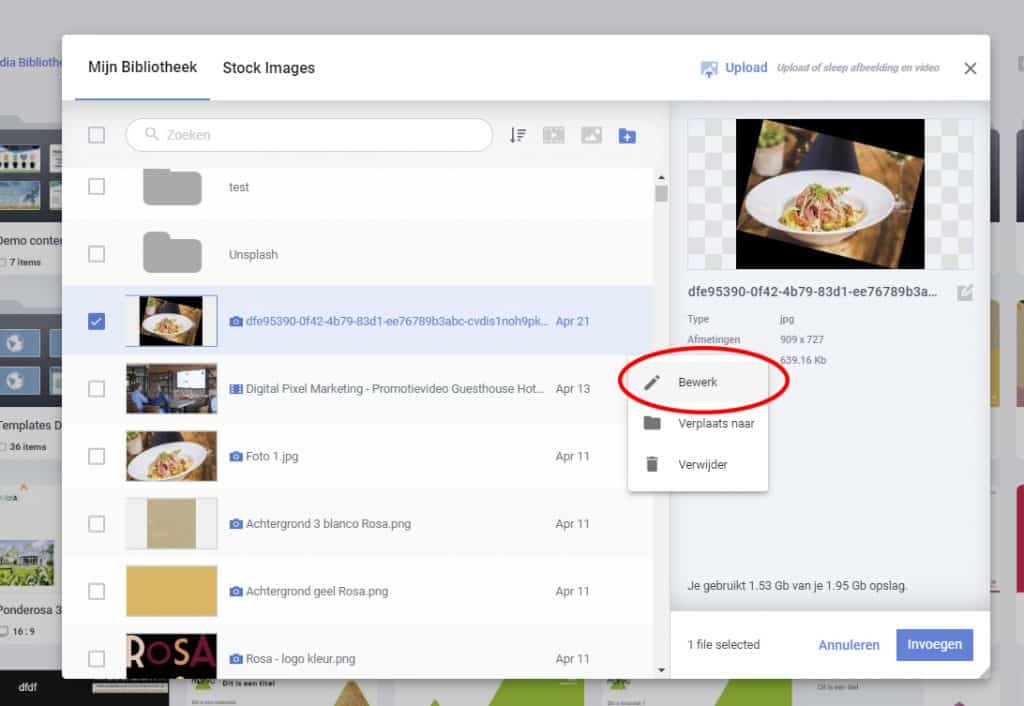Click Achtergrond geel Rosa.png file name
Viewport: 1024px width, 706px height.
[x=317, y=591]
